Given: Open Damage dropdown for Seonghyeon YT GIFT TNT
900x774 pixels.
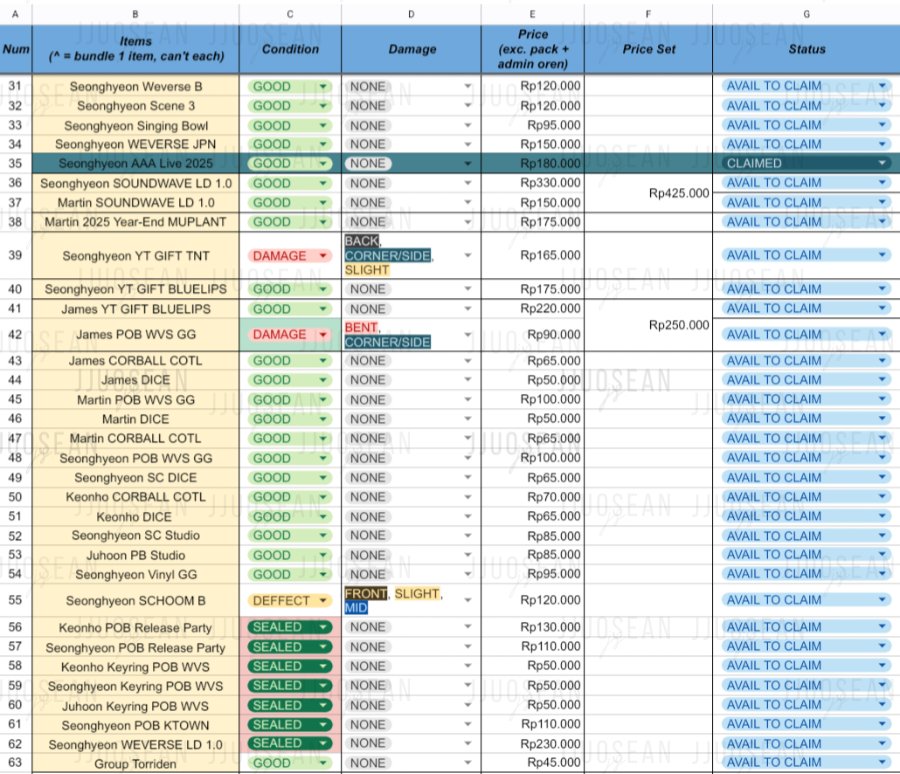Looking at the screenshot, I should point(468,255).
